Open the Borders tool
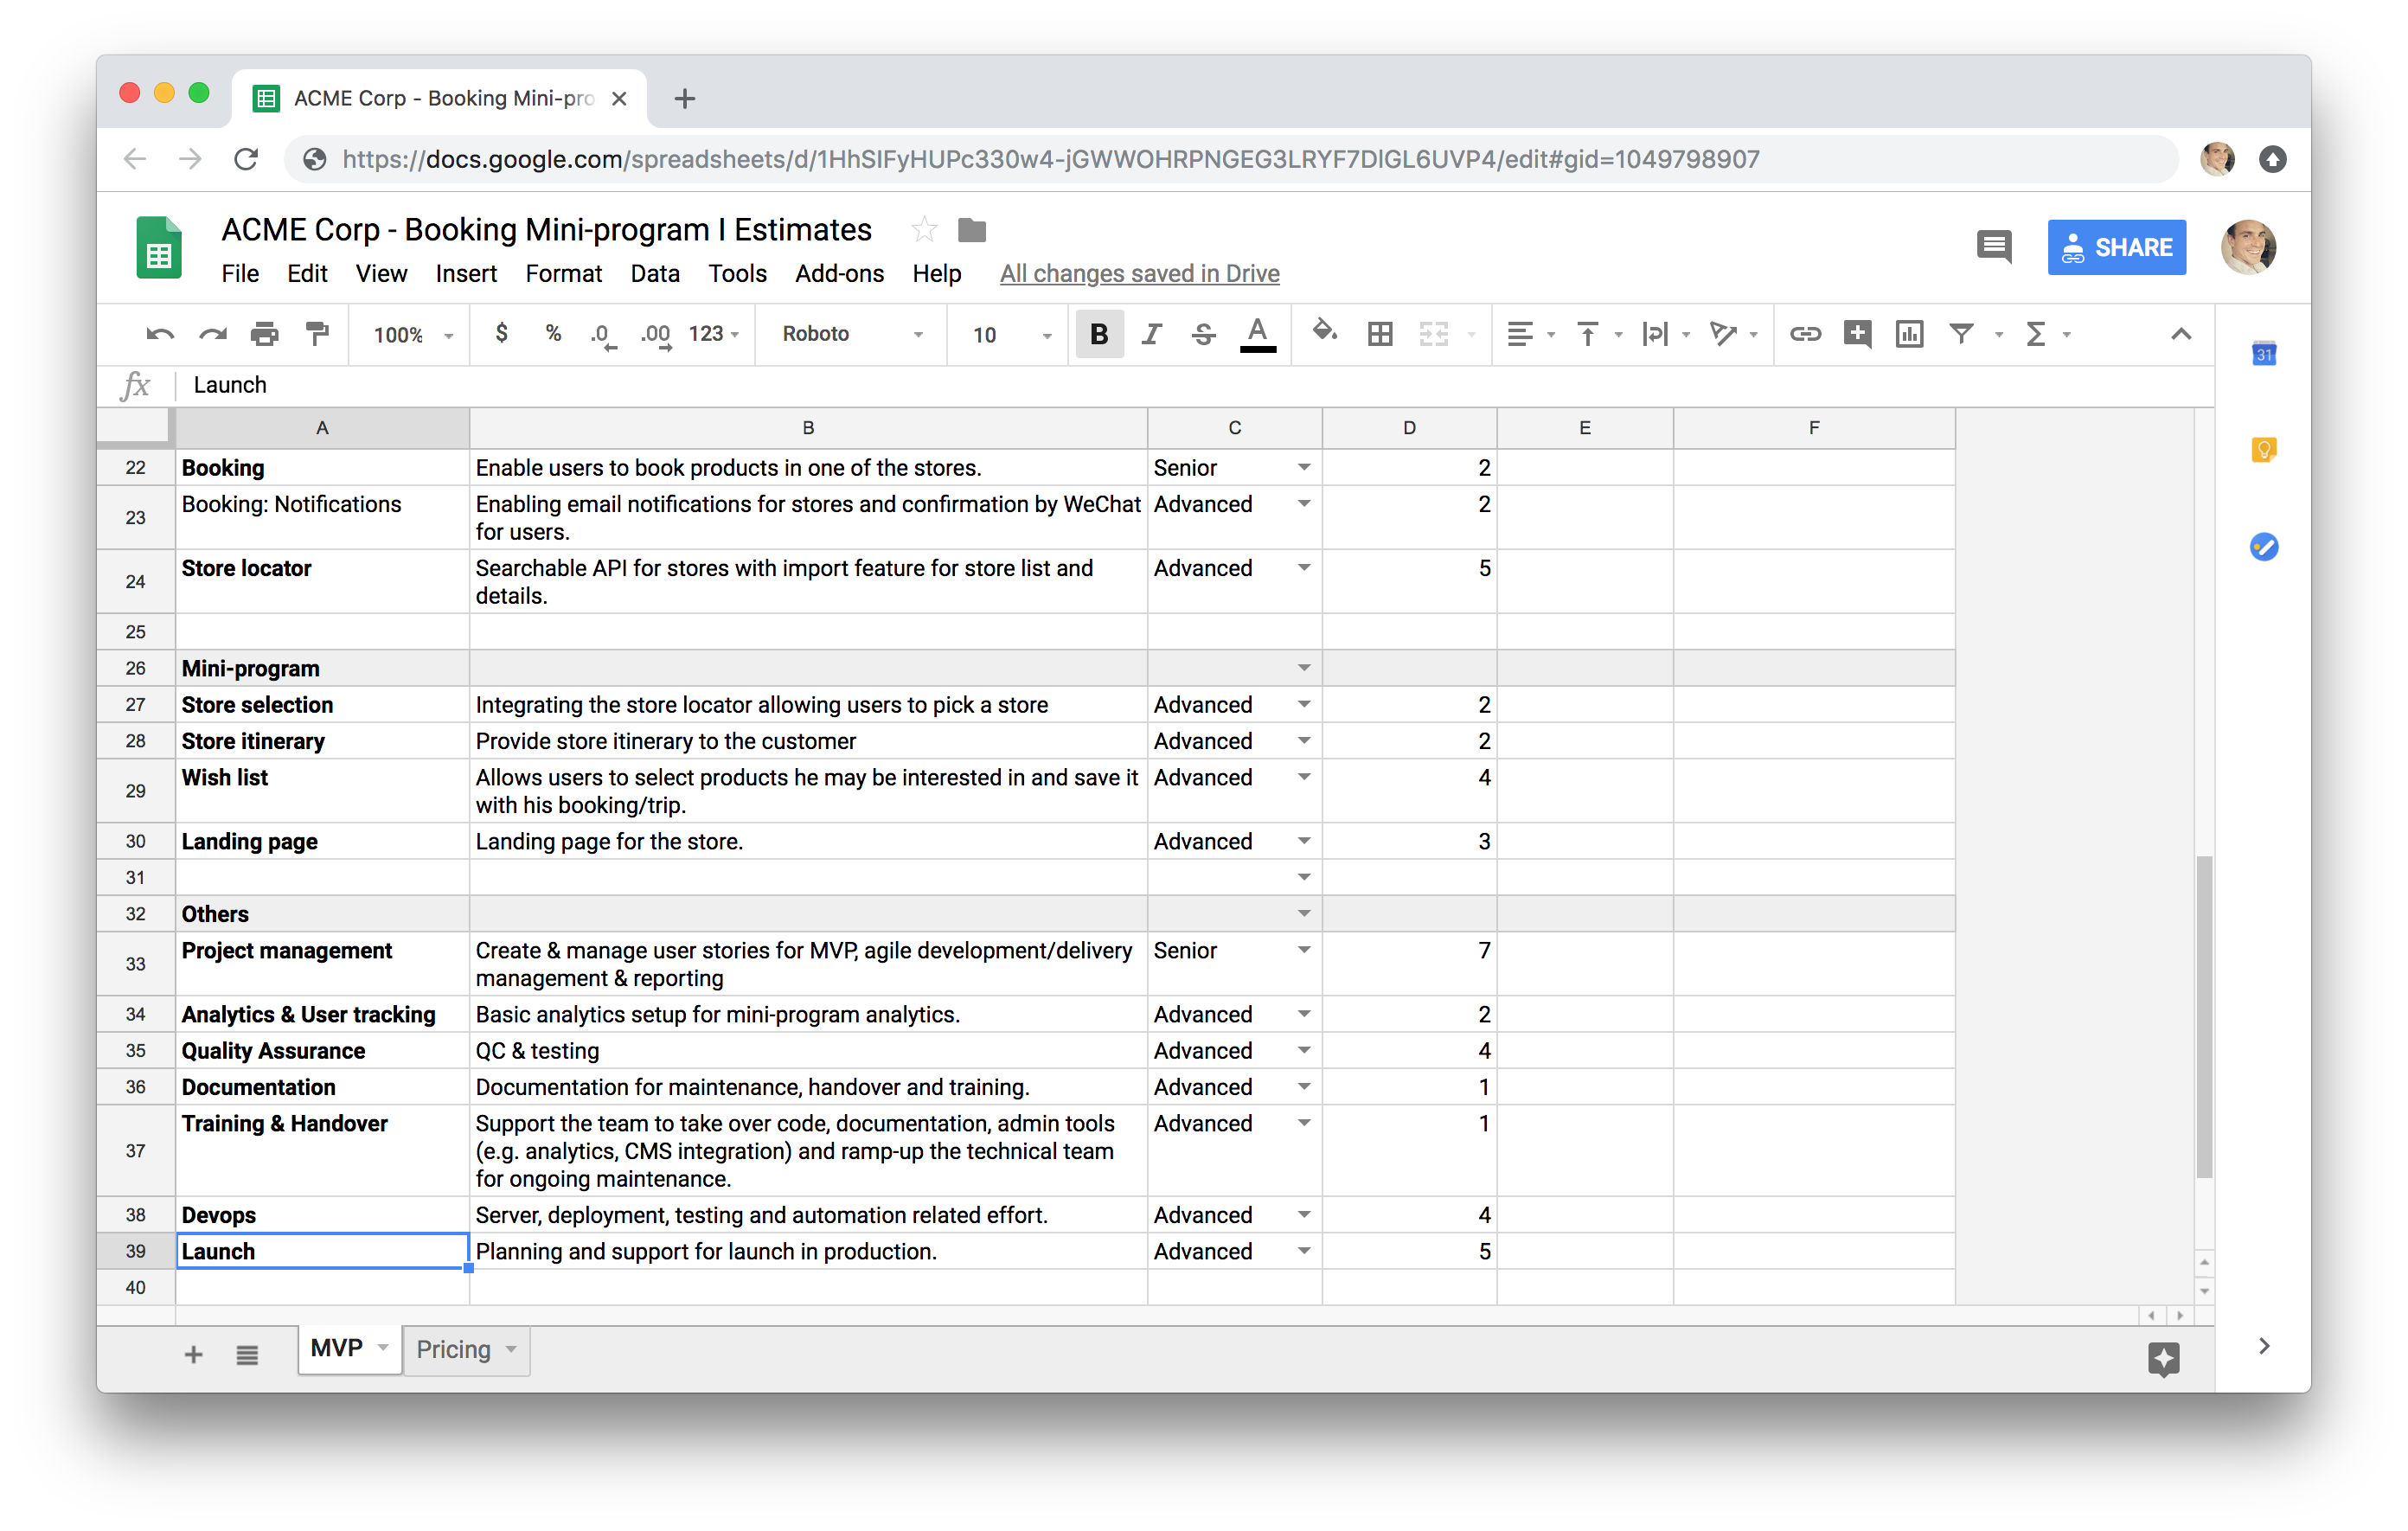 (1380, 334)
